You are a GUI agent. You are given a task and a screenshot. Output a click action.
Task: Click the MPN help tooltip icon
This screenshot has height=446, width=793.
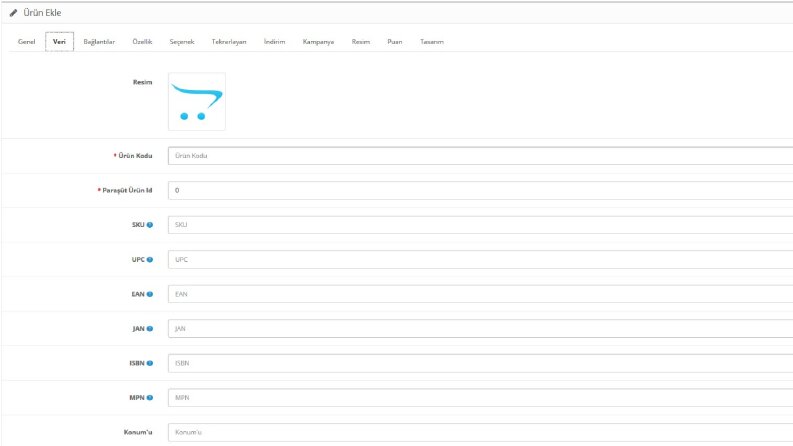click(150, 398)
